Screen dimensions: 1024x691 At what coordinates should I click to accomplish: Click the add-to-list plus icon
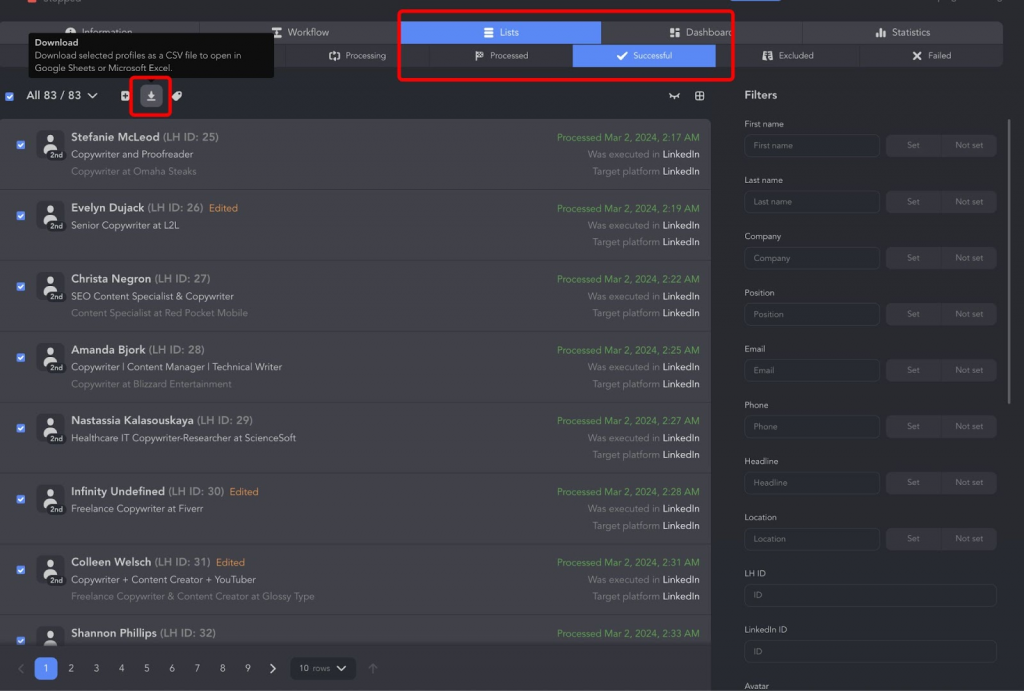125,96
